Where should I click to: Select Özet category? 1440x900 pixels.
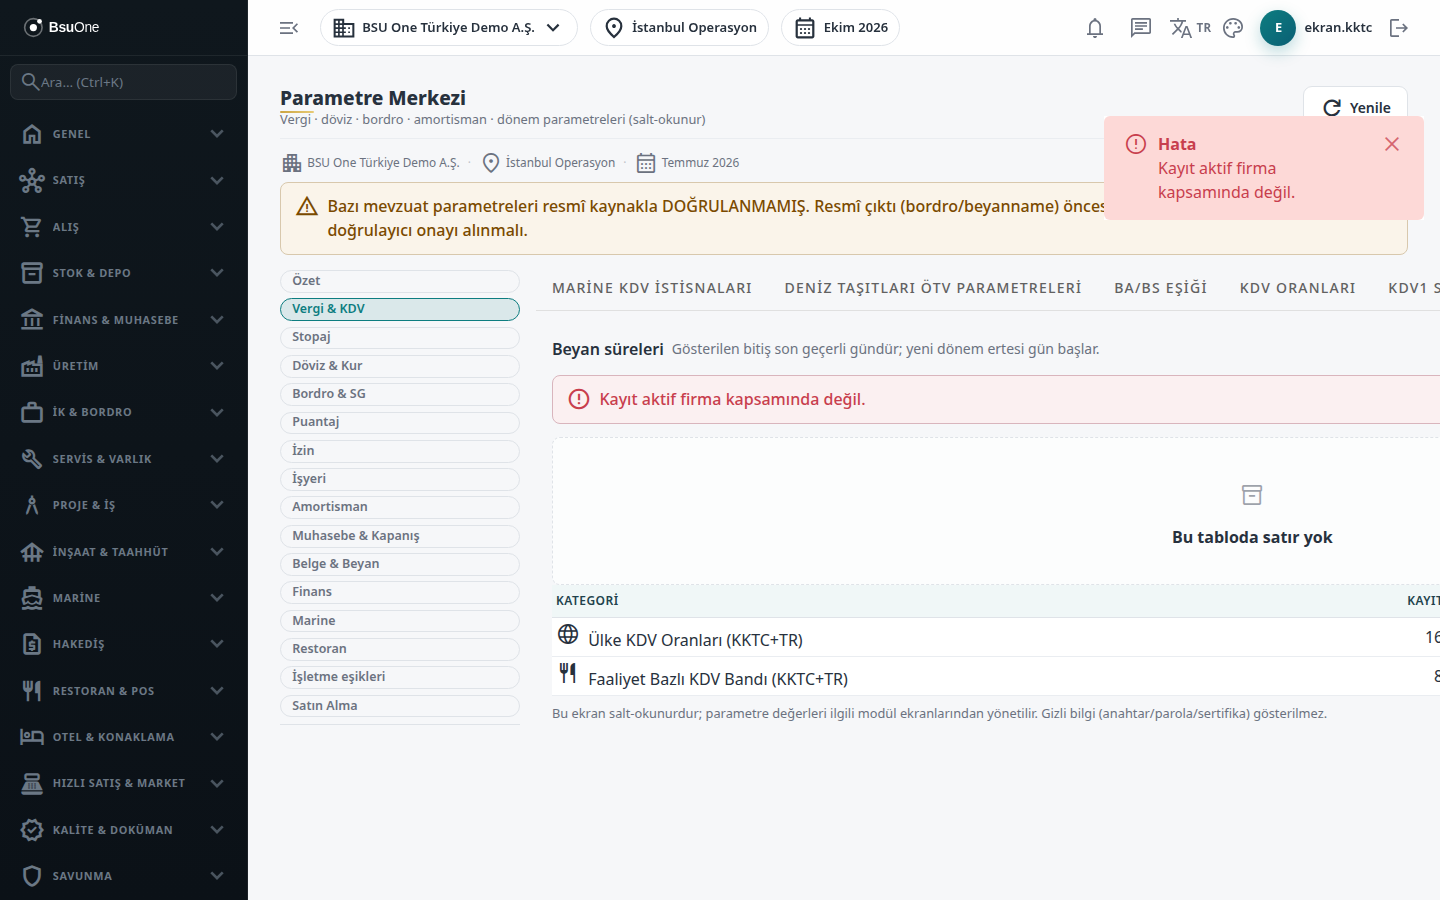point(400,281)
